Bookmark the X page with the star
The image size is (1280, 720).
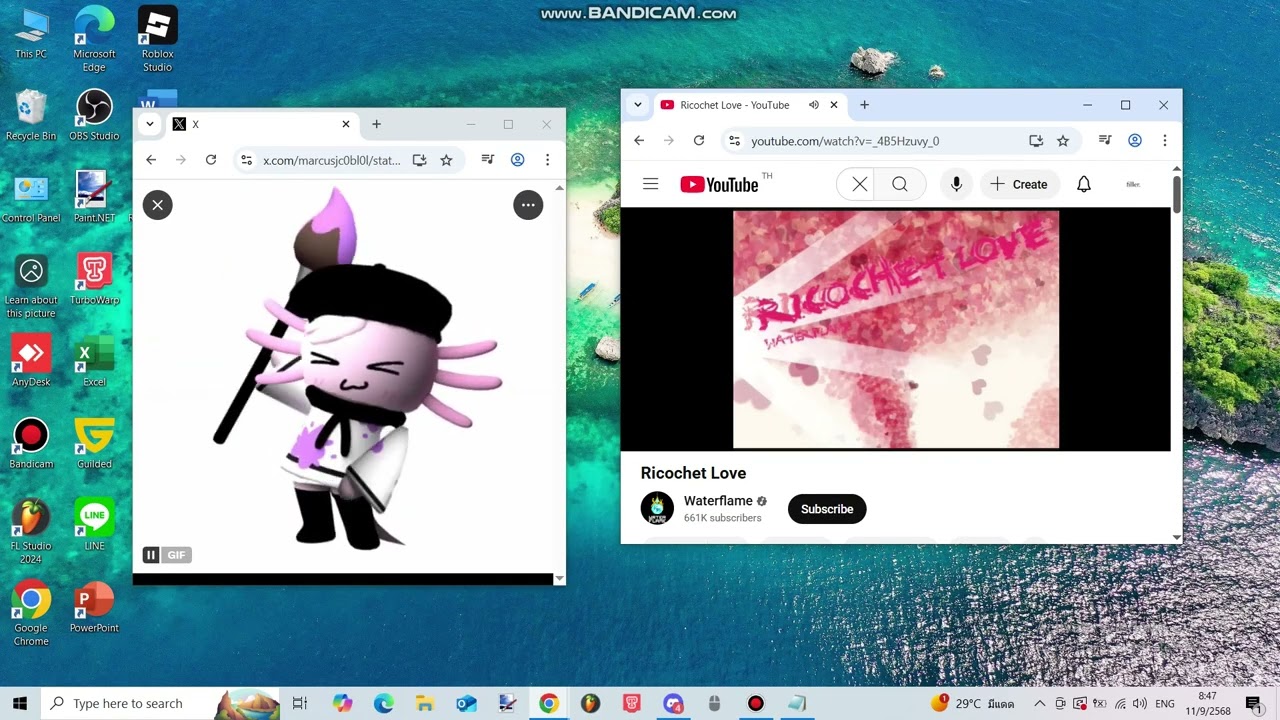[446, 160]
